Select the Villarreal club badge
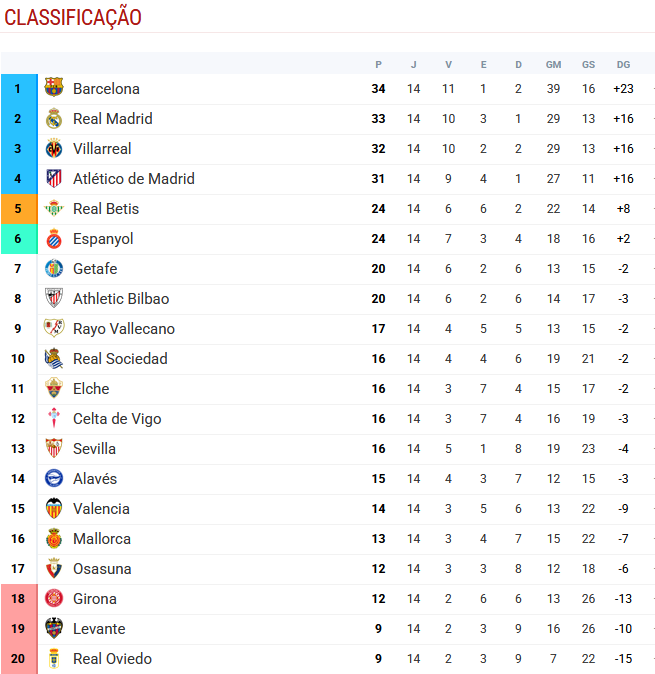 click(x=54, y=149)
